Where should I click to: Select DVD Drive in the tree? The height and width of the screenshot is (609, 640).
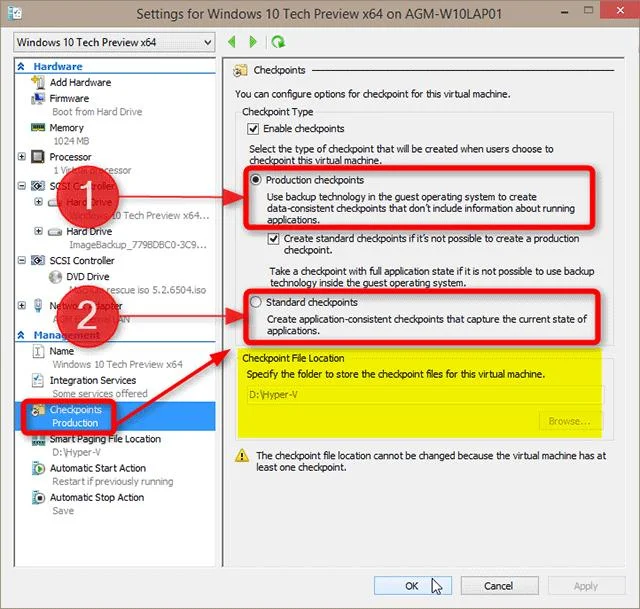coord(88,277)
